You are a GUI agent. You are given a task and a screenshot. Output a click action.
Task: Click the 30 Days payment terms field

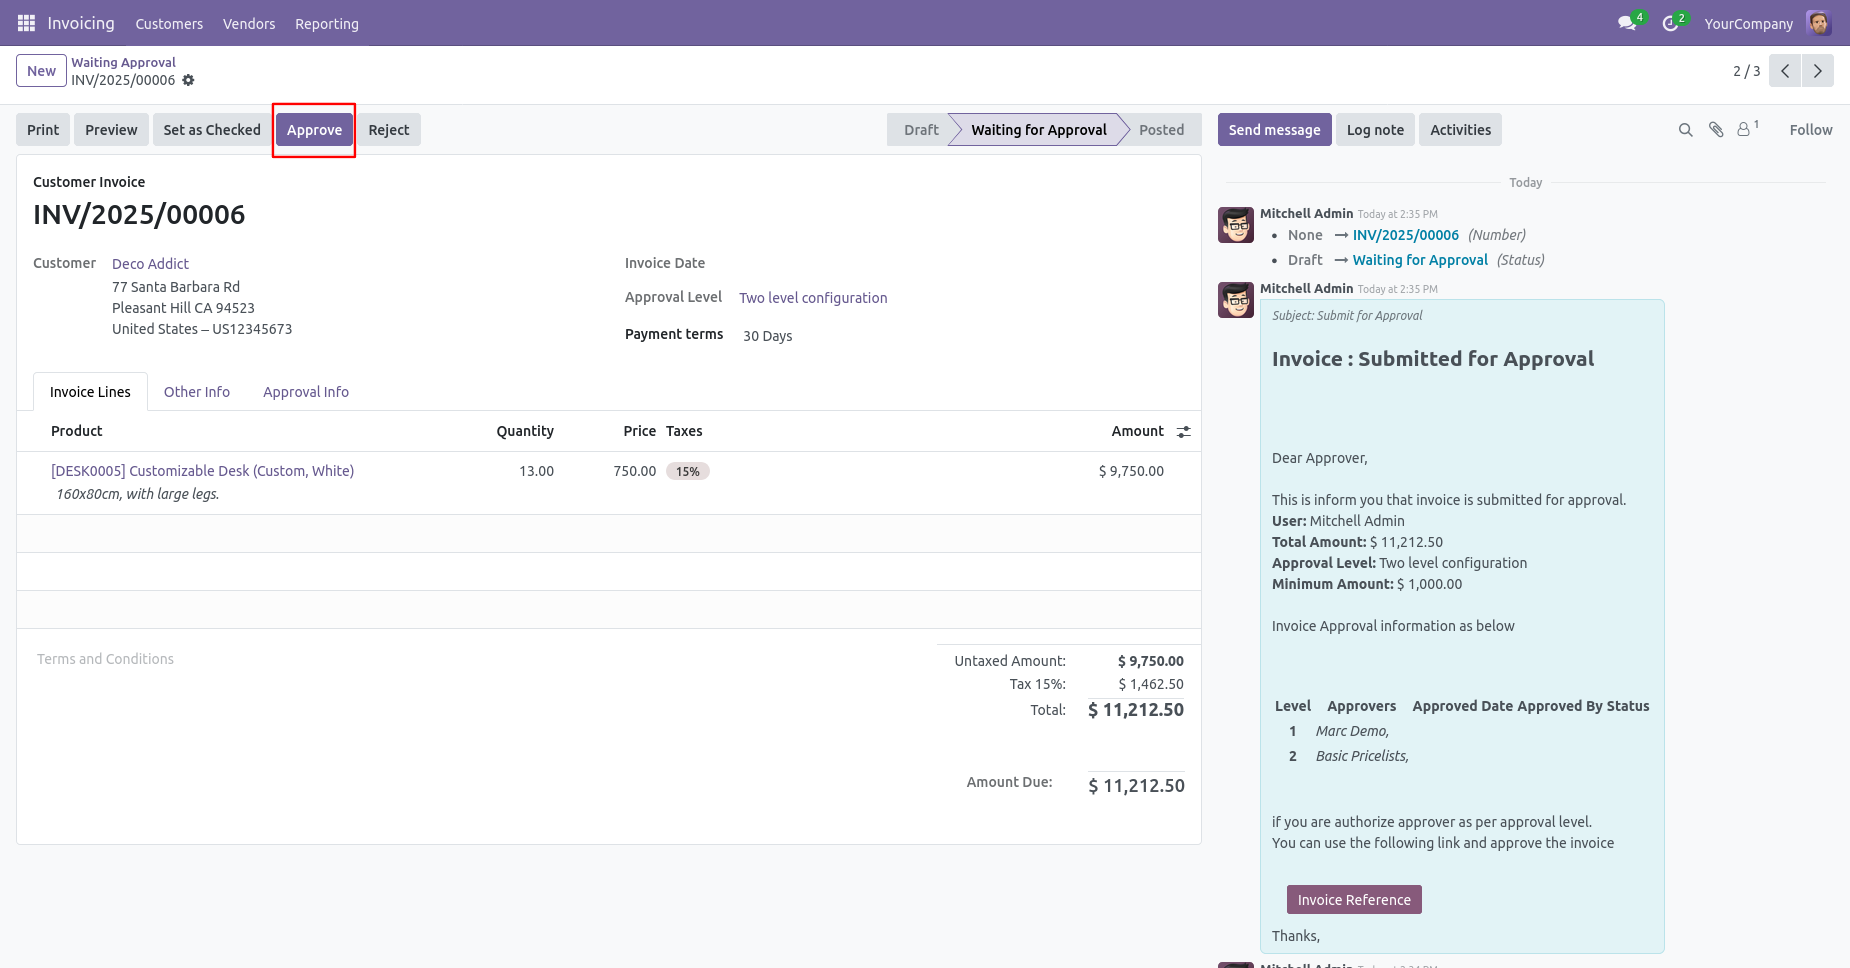[767, 336]
